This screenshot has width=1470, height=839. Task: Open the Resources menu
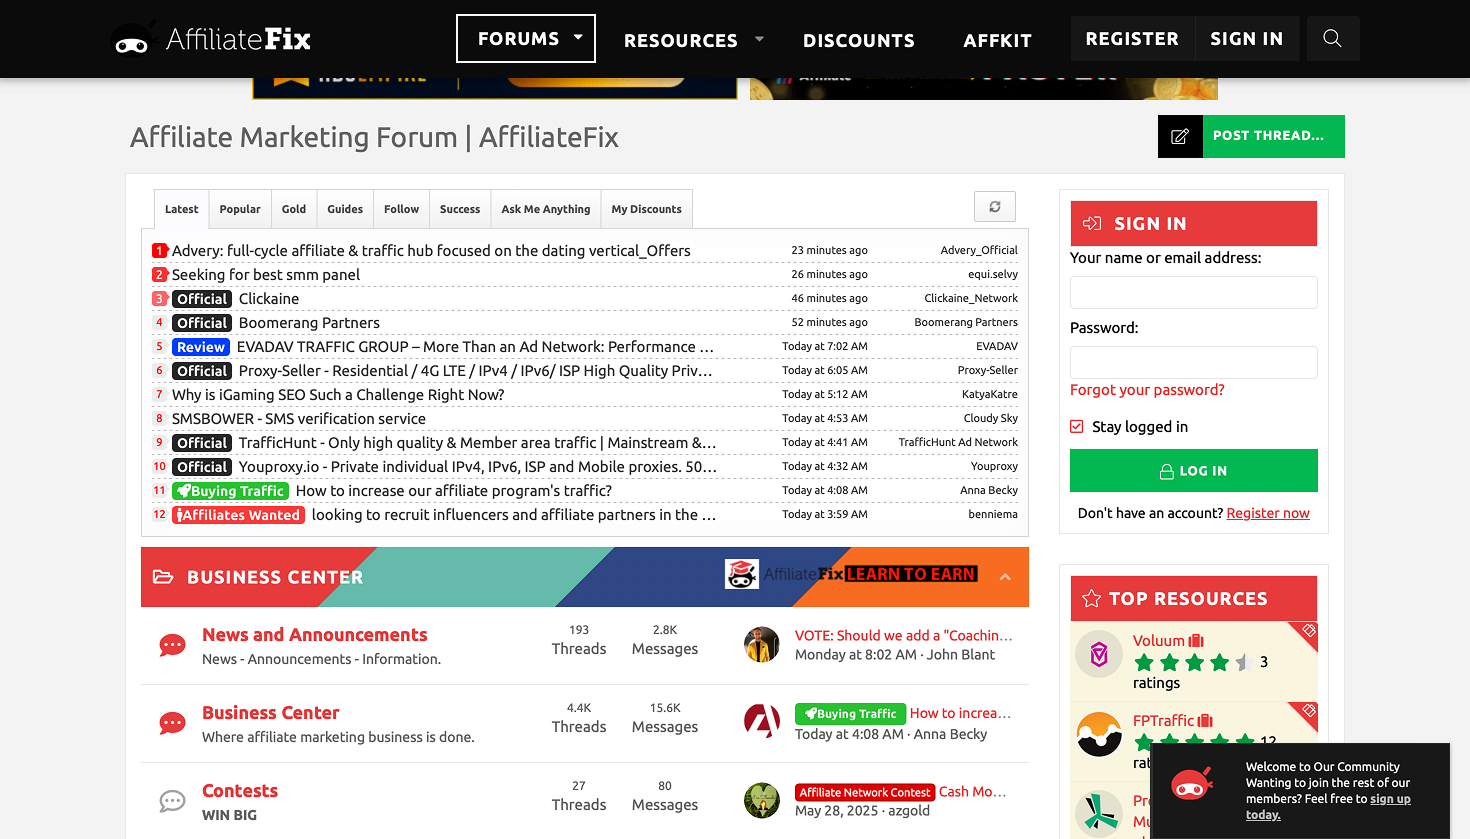click(681, 41)
